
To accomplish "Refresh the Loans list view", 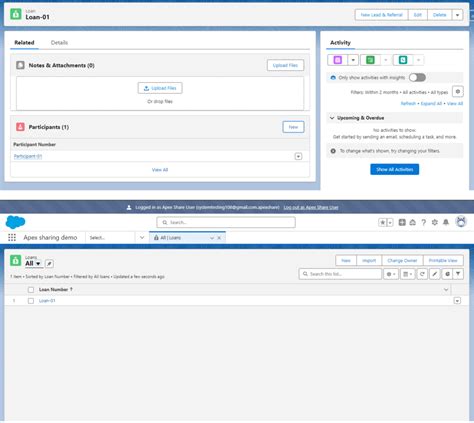I will coord(422,274).
